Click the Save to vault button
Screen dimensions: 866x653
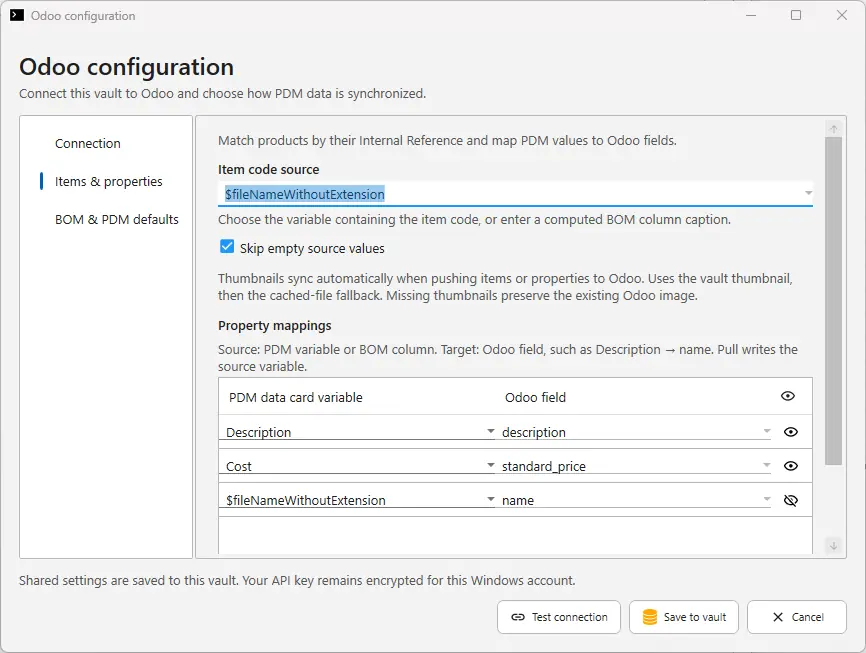(x=684, y=617)
